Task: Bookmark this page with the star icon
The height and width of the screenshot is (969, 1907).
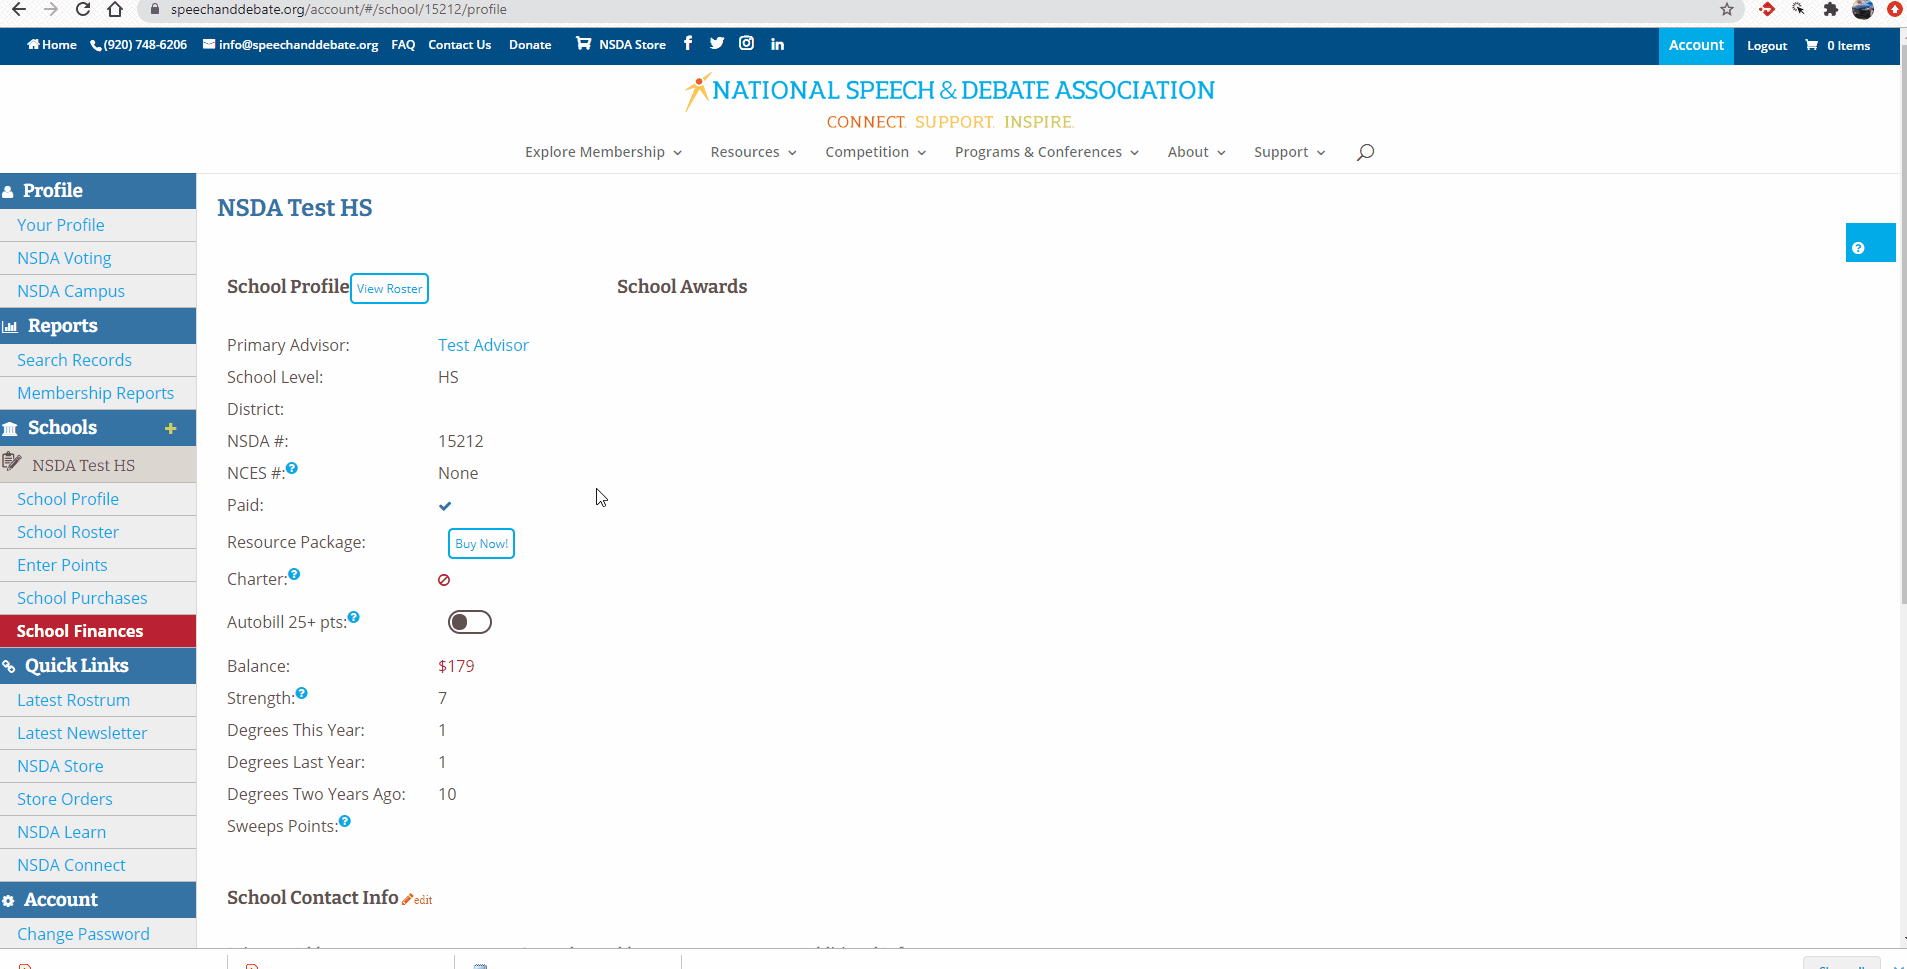Action: [x=1727, y=9]
